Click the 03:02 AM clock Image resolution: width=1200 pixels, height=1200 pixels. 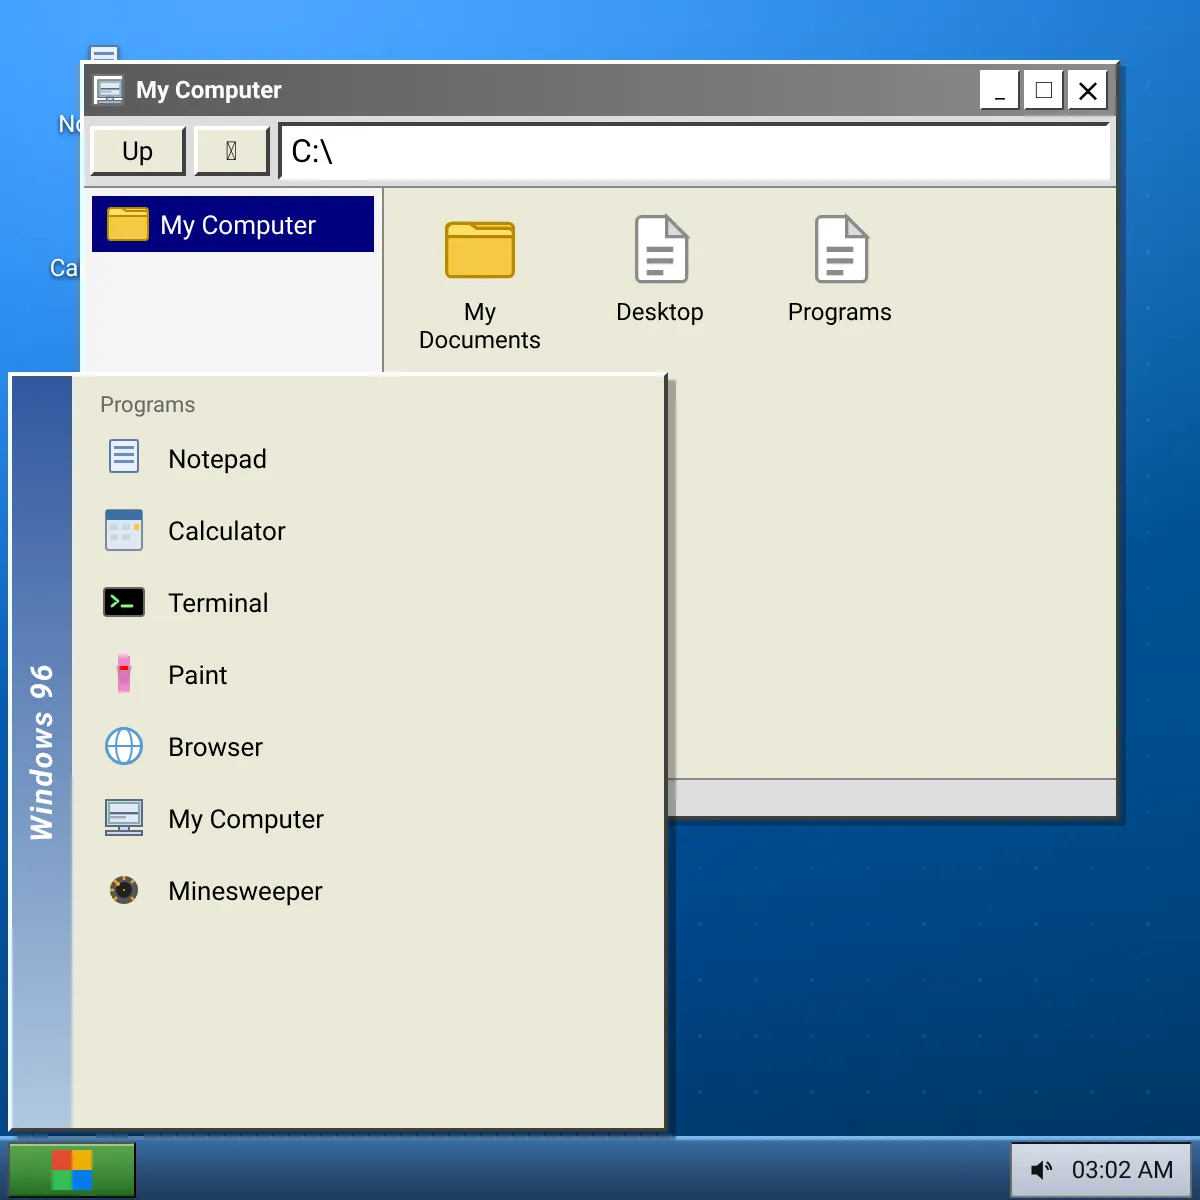[1122, 1170]
